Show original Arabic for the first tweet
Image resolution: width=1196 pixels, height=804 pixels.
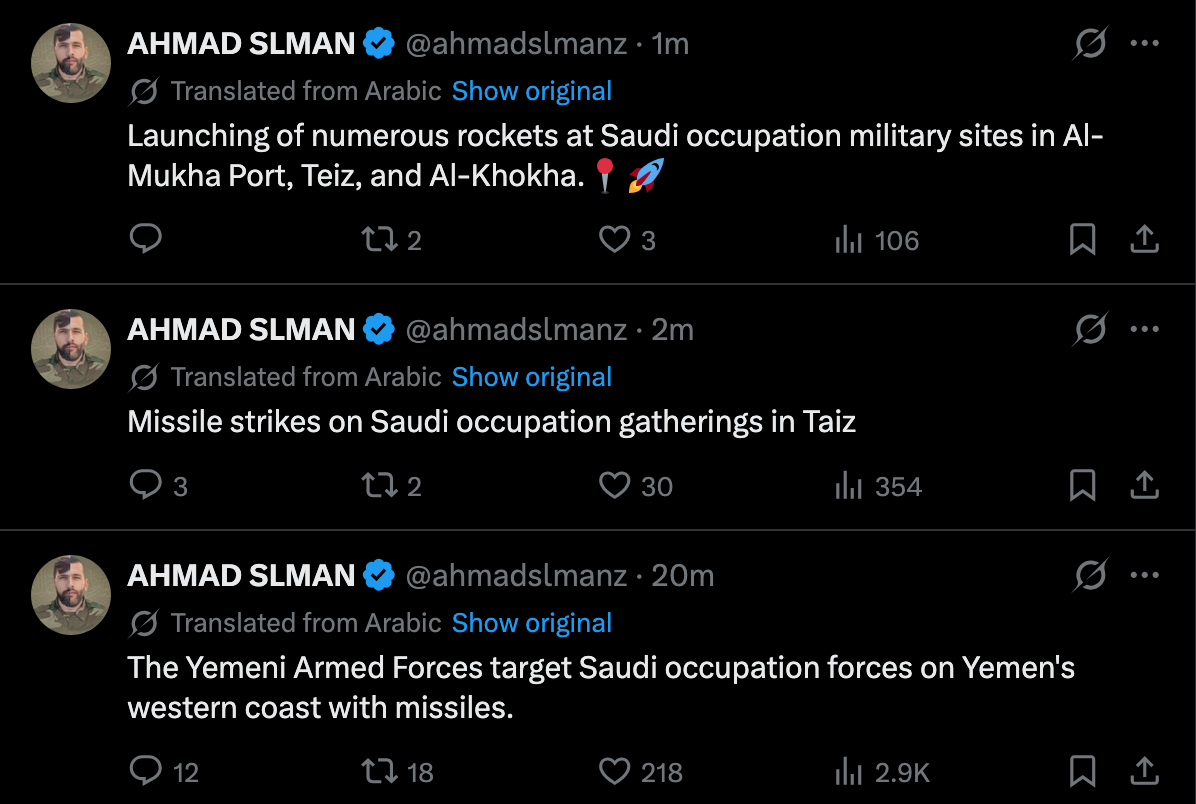[x=532, y=91]
